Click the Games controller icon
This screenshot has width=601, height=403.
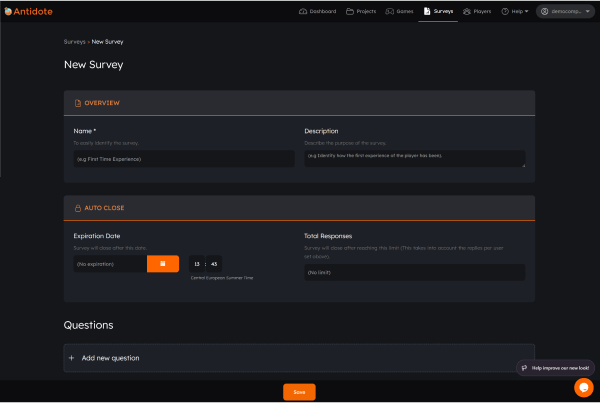pos(389,12)
